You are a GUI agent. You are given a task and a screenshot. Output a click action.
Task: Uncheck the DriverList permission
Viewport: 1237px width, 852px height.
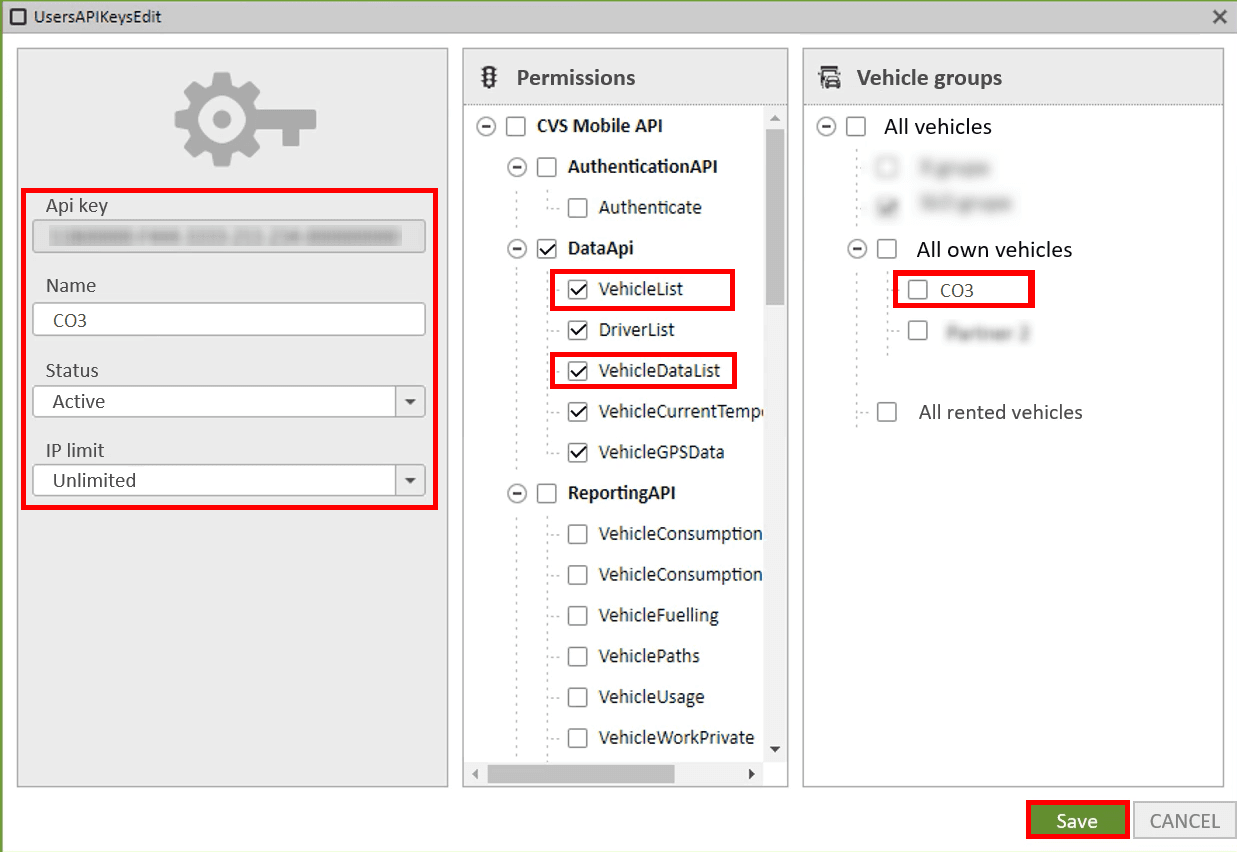click(x=577, y=330)
